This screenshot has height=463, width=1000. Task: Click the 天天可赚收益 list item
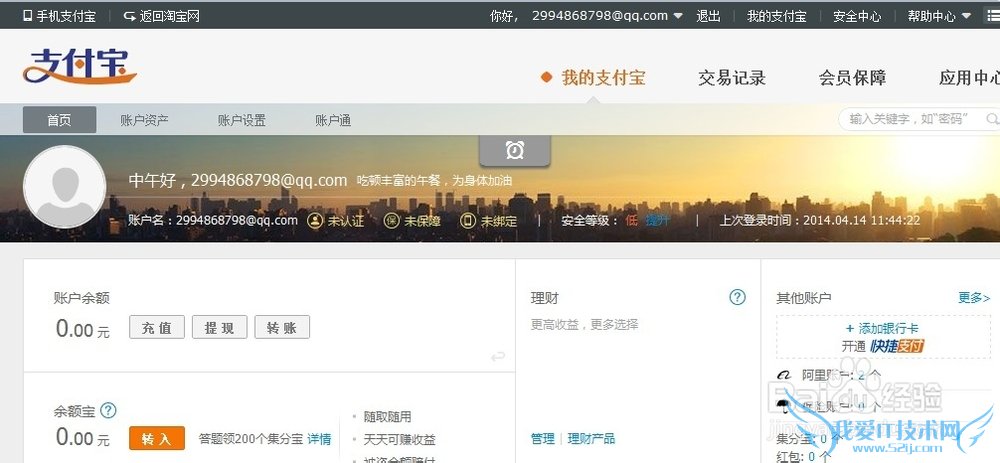(x=399, y=439)
